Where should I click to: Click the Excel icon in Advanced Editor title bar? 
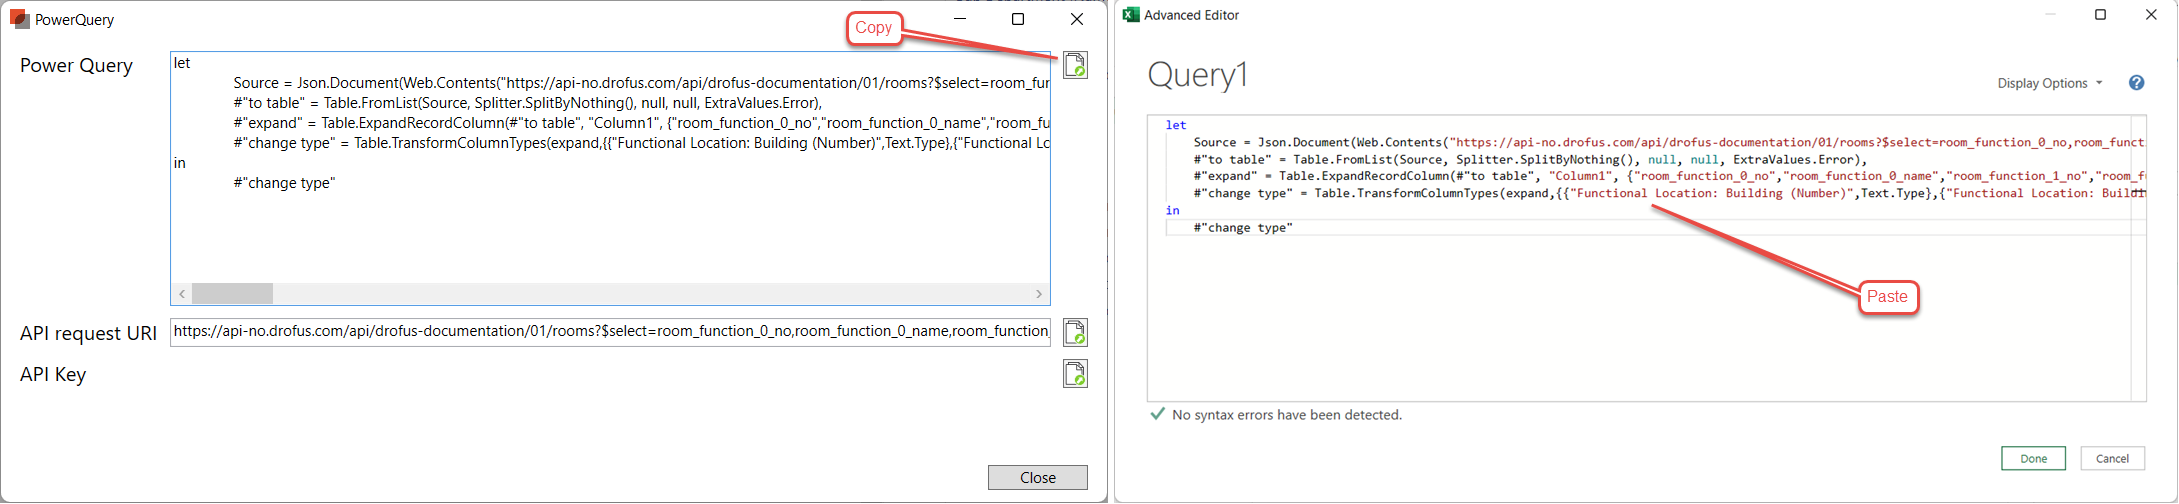(1131, 15)
